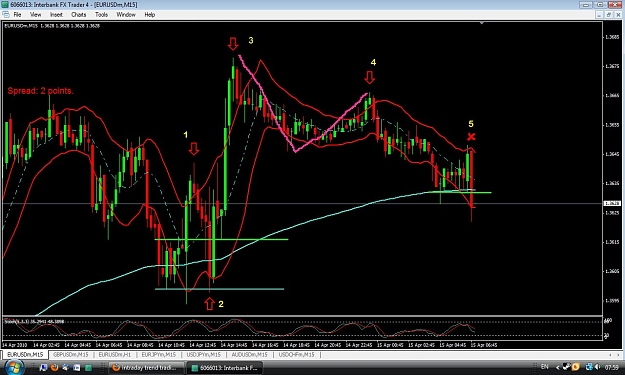Launch Firefox from the quick launch bar
Viewport: 625px width, 375px height.
tap(55, 367)
